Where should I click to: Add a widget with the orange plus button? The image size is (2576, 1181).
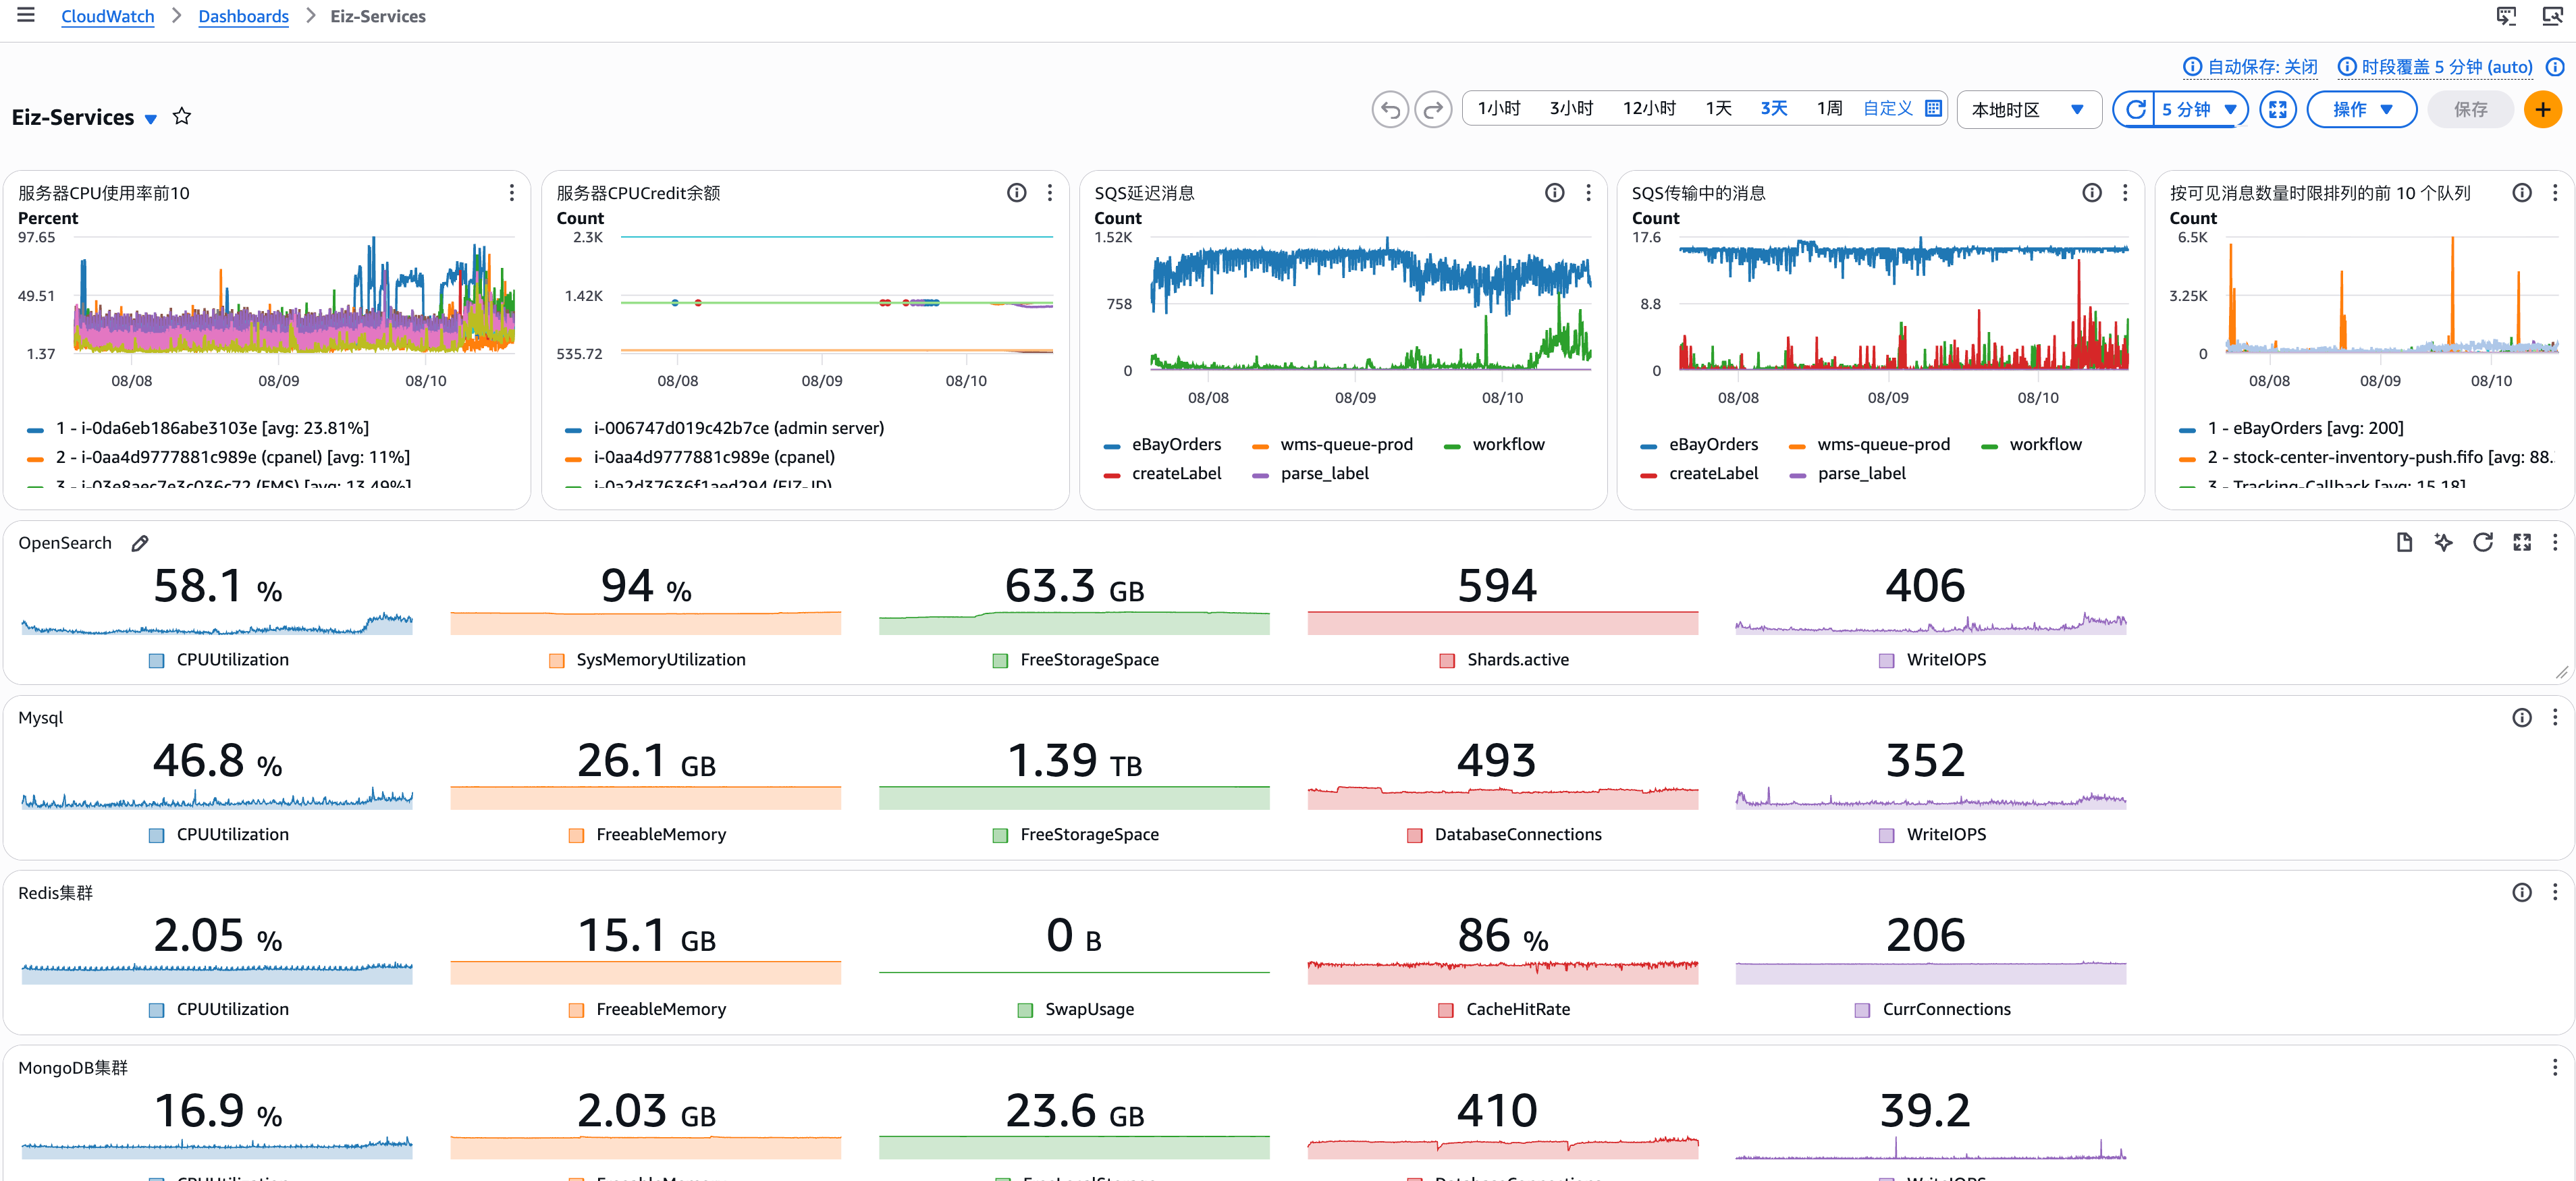click(x=2543, y=109)
